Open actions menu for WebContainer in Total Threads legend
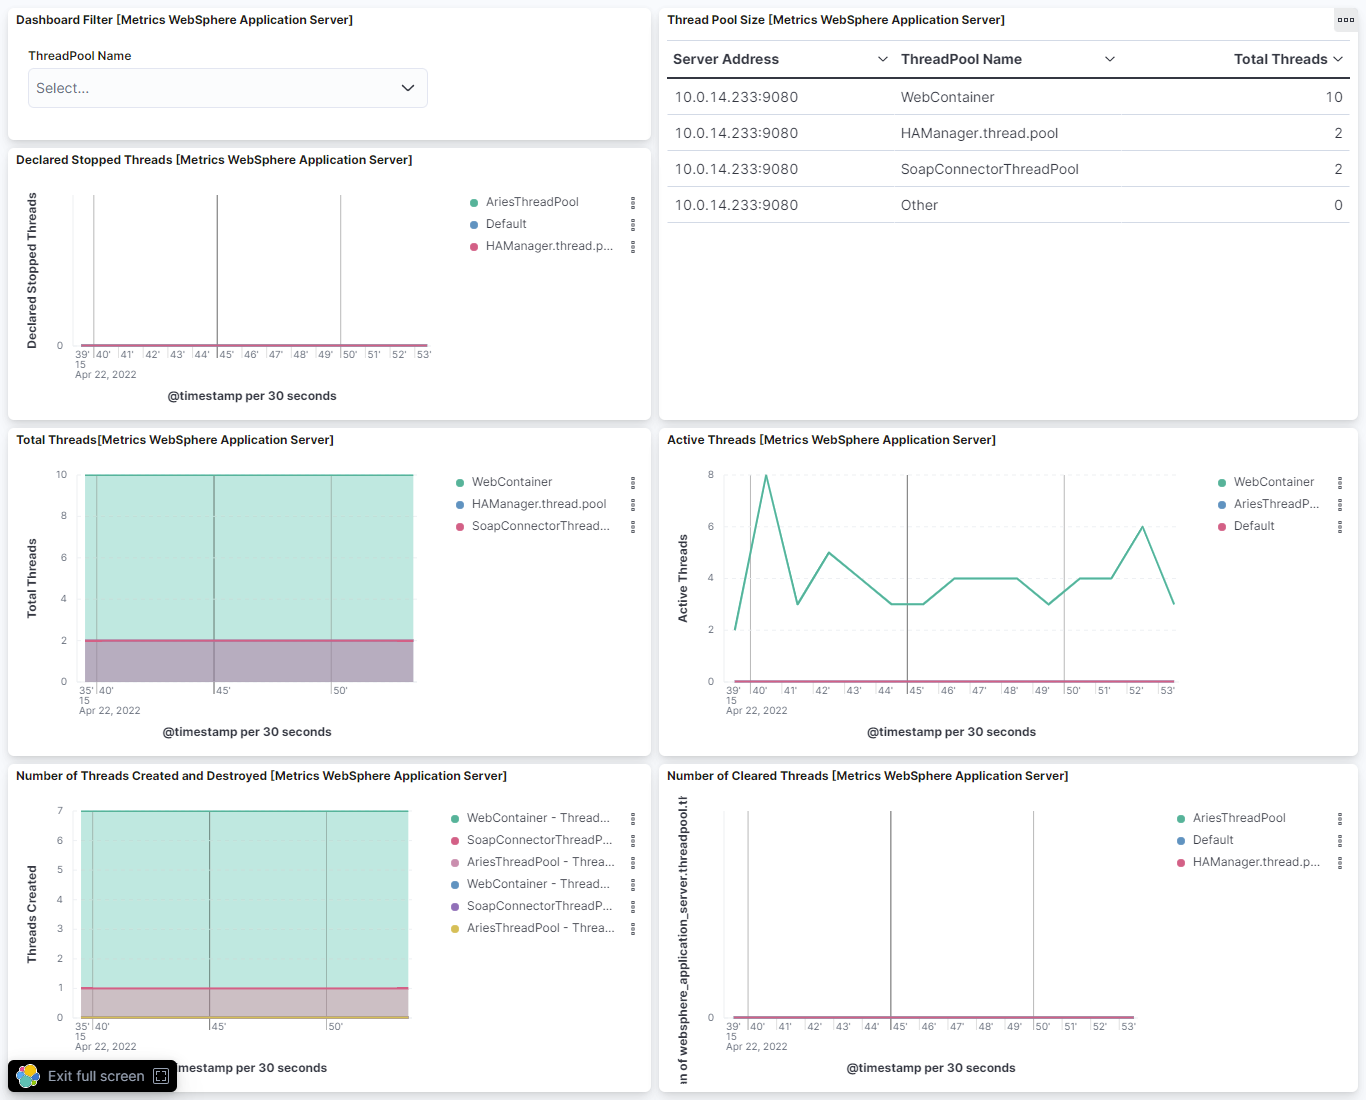 633,482
